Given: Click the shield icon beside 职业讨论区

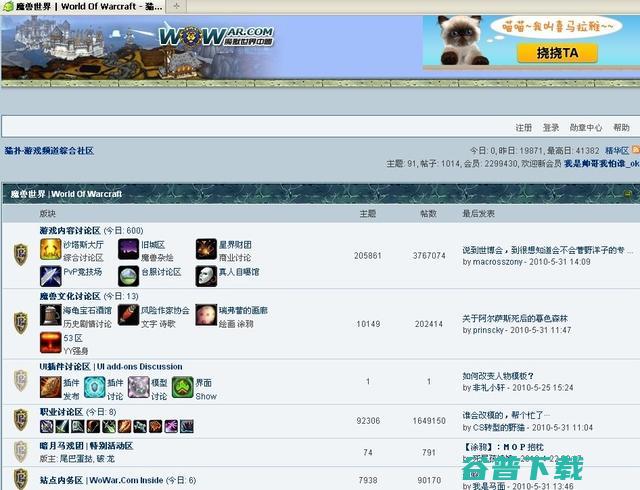Looking at the screenshot, I should pos(21,419).
